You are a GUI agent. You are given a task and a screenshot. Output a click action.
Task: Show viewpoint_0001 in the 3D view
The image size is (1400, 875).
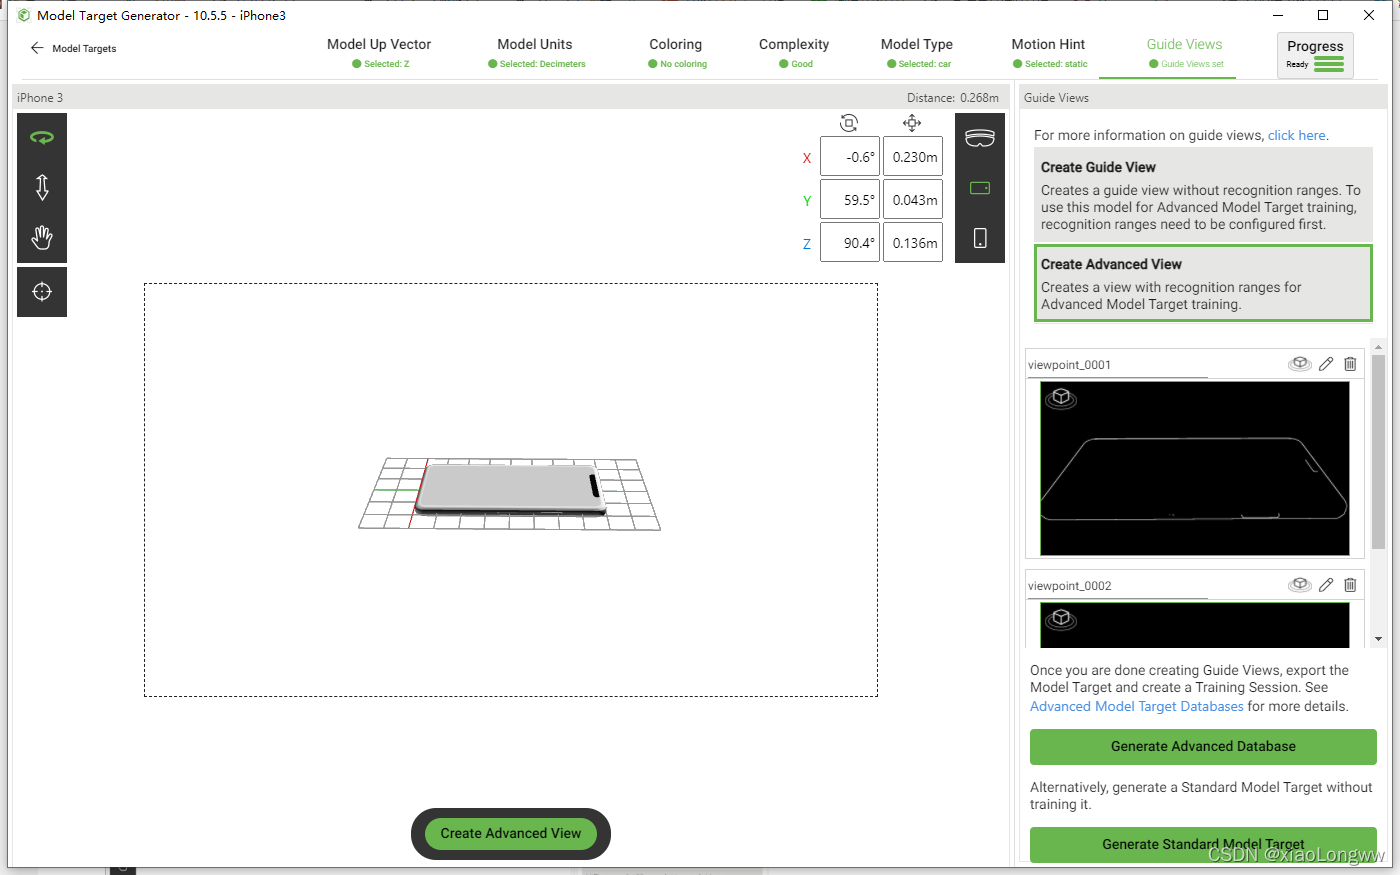[x=1300, y=364]
